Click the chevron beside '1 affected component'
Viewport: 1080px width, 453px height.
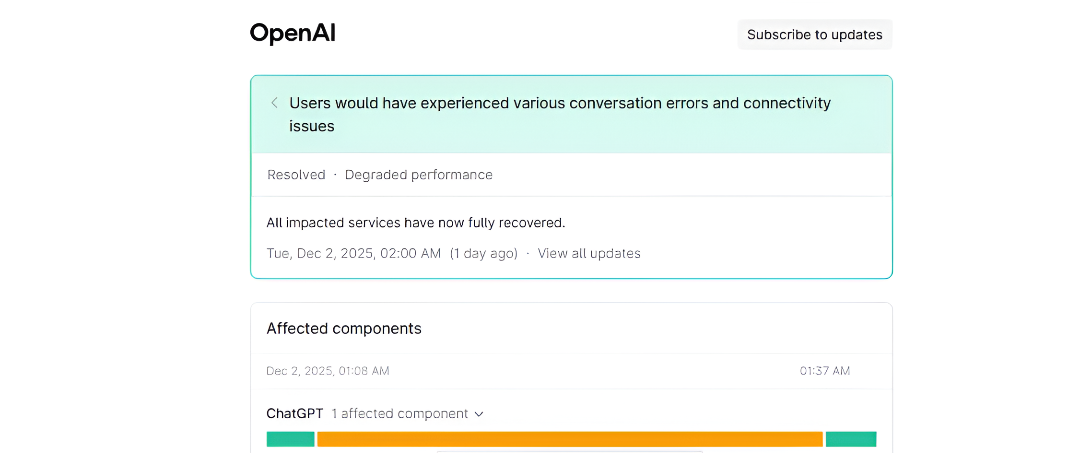coord(479,414)
